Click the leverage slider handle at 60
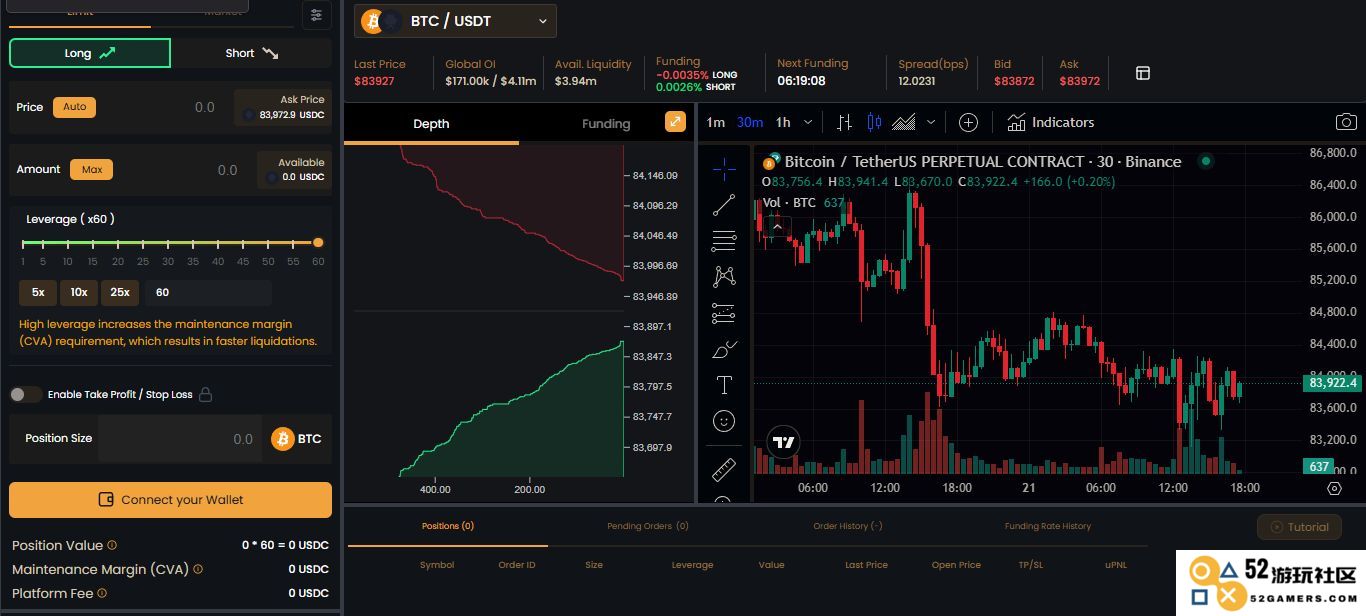 318,242
